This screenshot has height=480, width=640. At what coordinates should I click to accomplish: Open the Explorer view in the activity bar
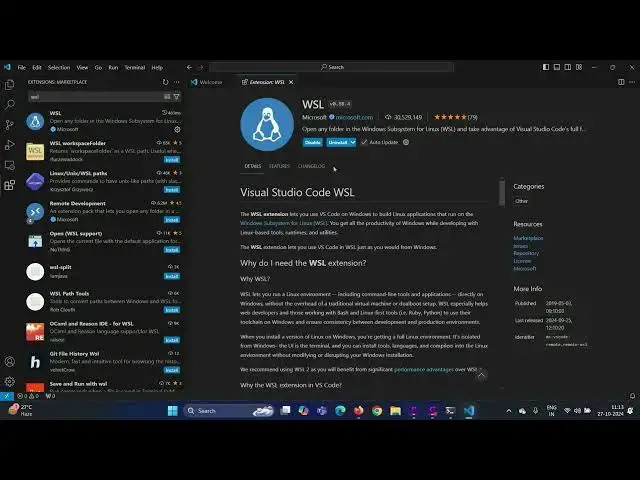click(9, 84)
